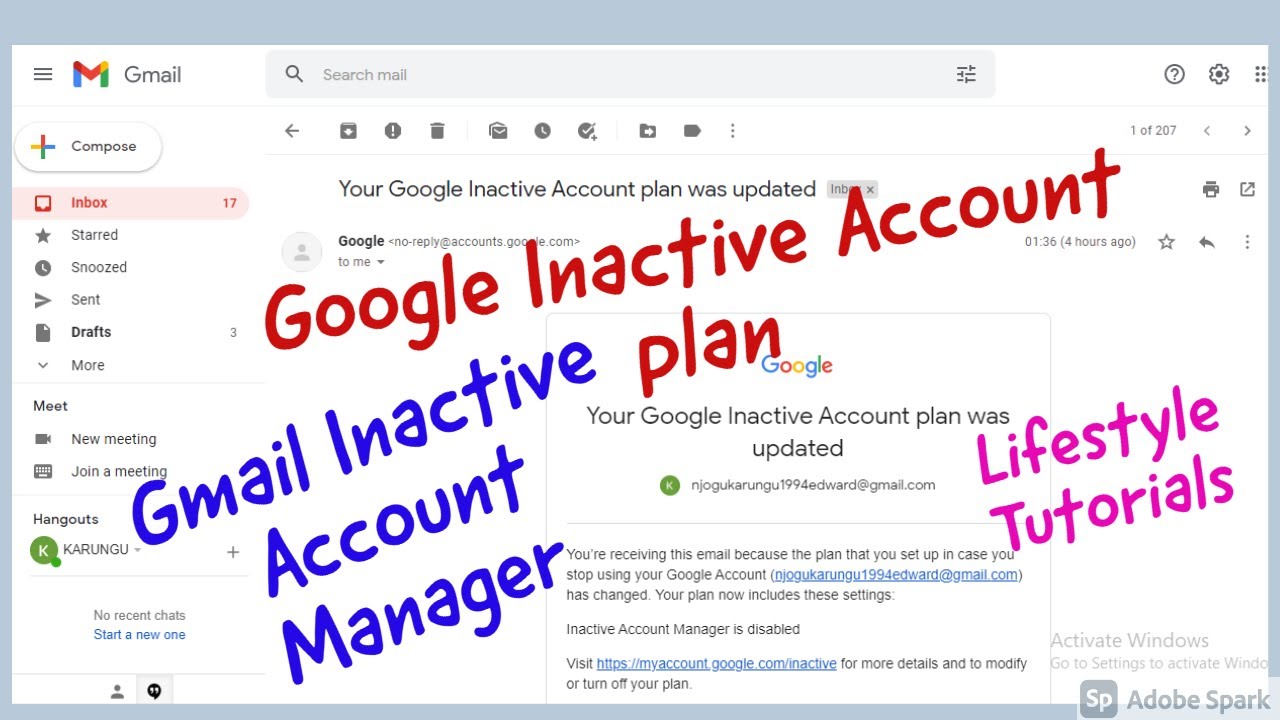Click 'Start a new one' chat link
Image resolution: width=1280 pixels, height=720 pixels.
tap(139, 634)
